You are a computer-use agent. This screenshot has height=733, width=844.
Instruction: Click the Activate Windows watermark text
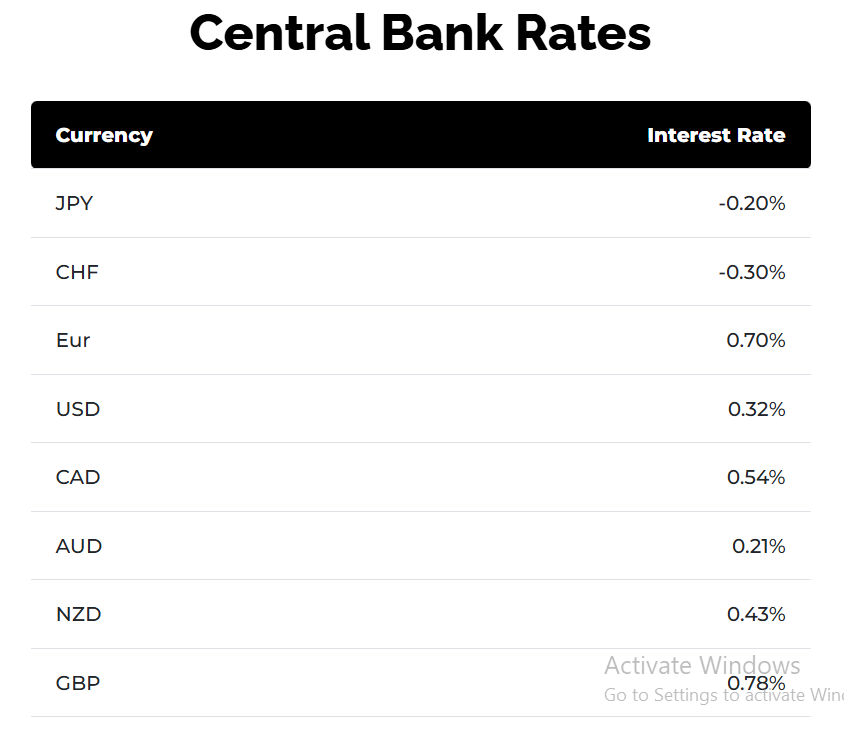(x=702, y=666)
